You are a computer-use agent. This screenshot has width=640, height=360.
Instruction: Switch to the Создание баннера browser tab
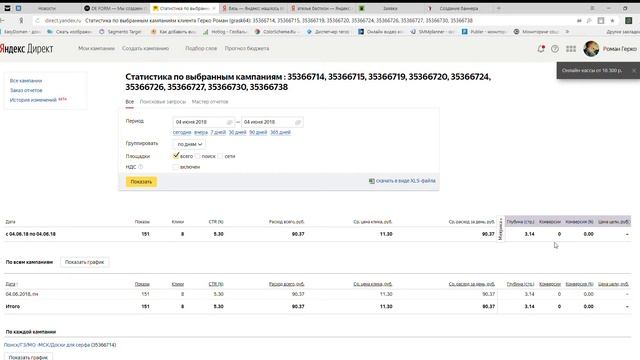[459, 8]
